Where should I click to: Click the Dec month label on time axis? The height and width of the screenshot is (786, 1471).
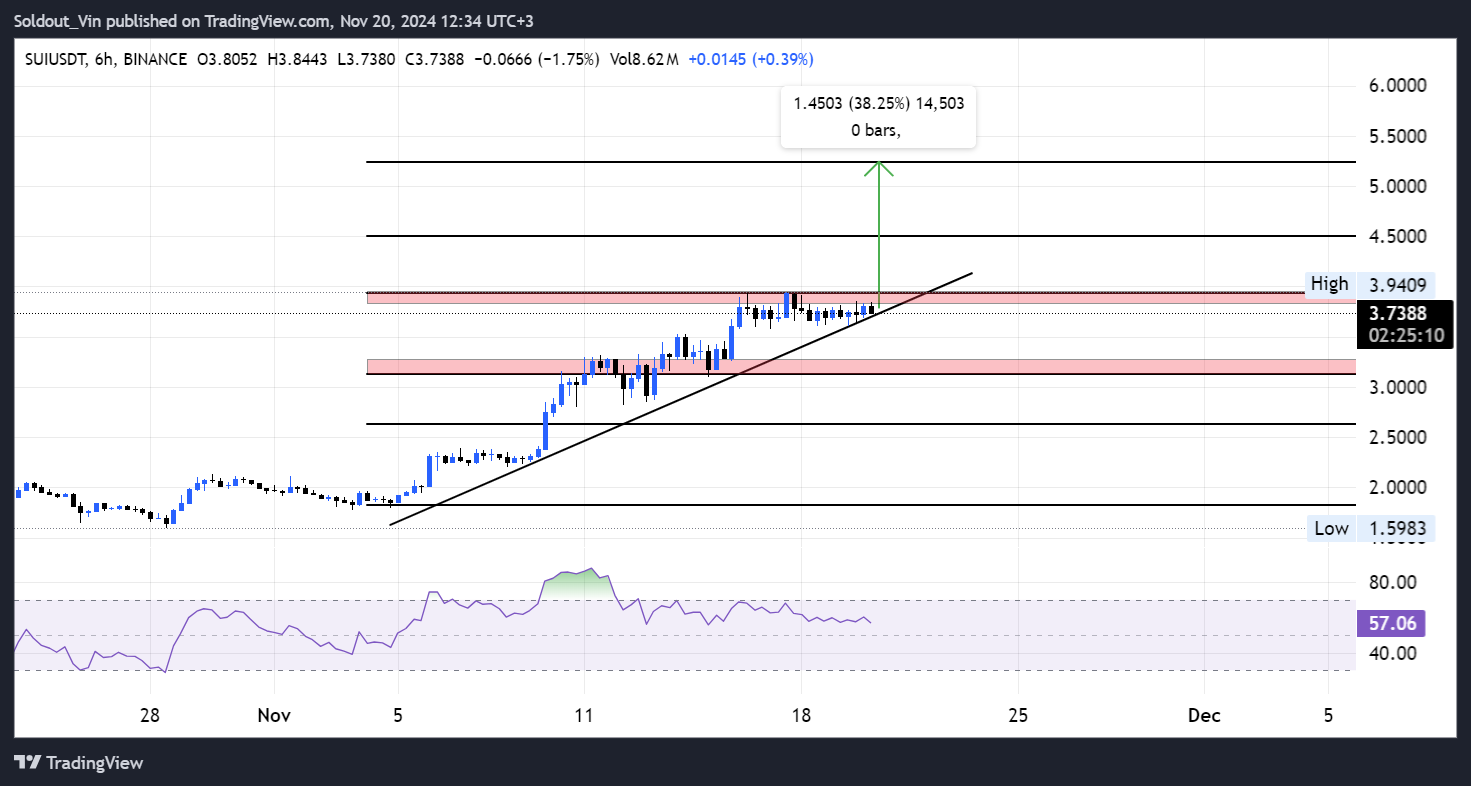[1204, 716]
